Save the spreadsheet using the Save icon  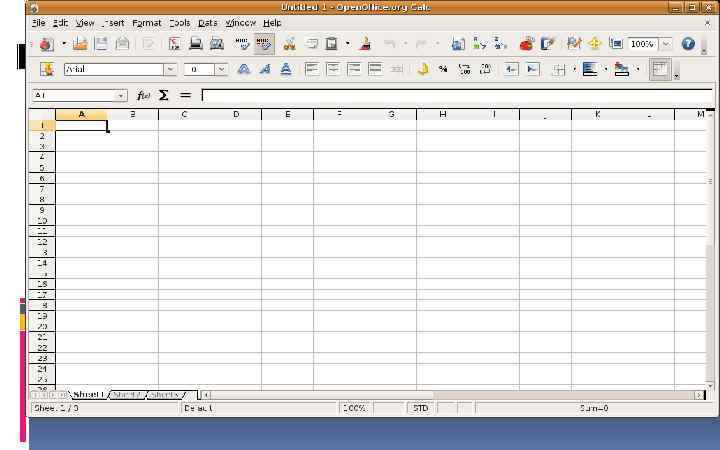[101, 44]
